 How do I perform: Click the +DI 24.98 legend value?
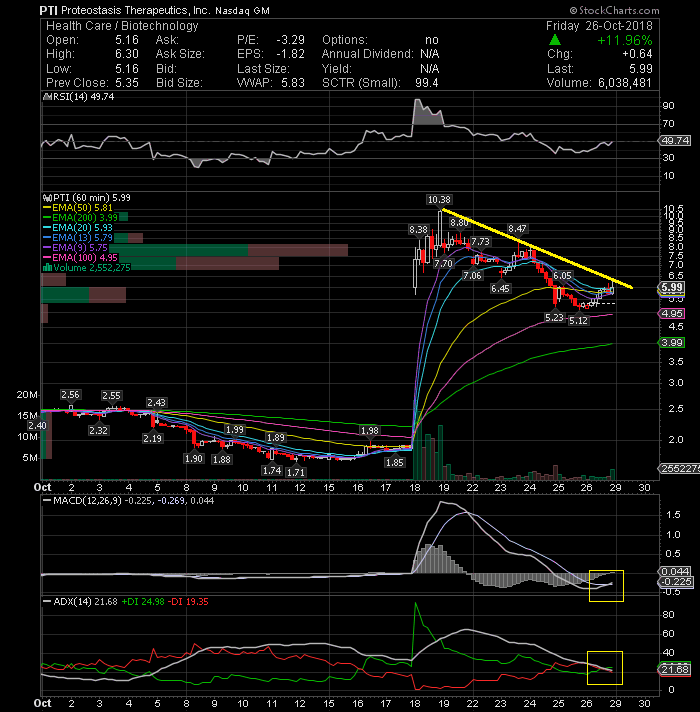coord(143,602)
